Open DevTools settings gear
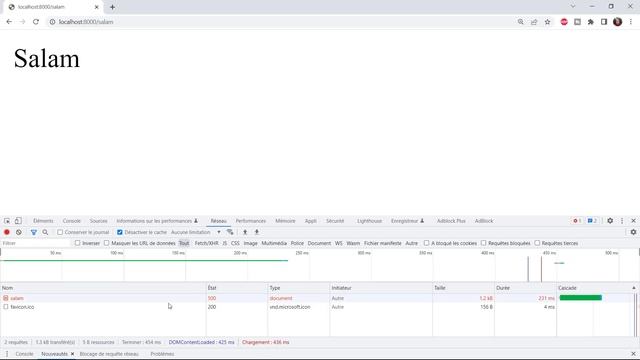The height and width of the screenshot is (360, 640). click(610, 221)
